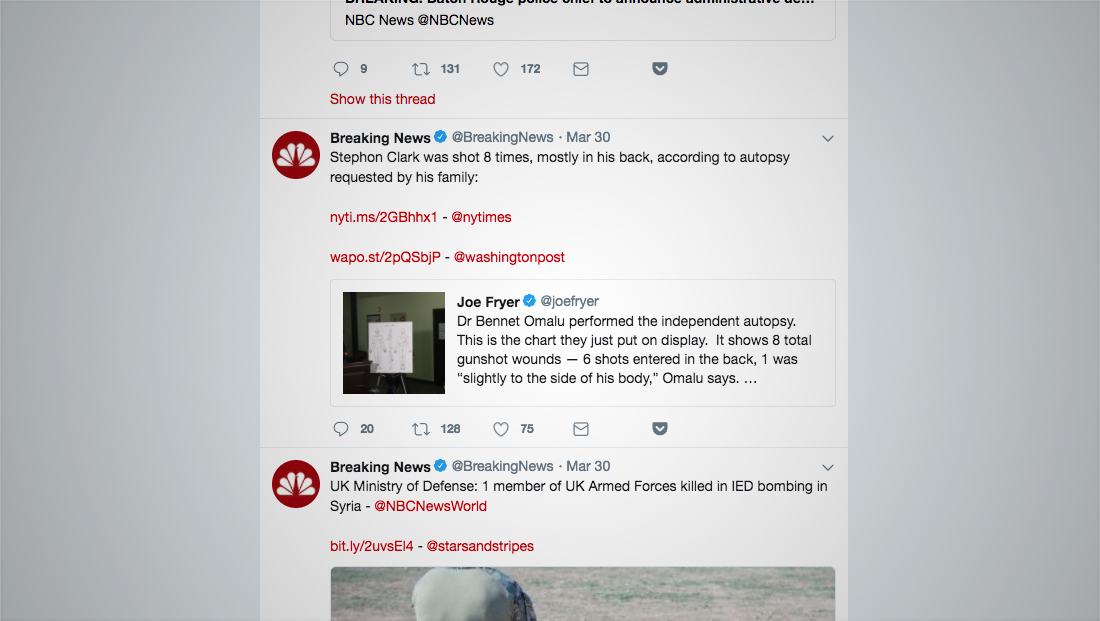This screenshot has height=621, width=1100.
Task: Open Joe Fryer's autopsy chart image
Action: 393,342
